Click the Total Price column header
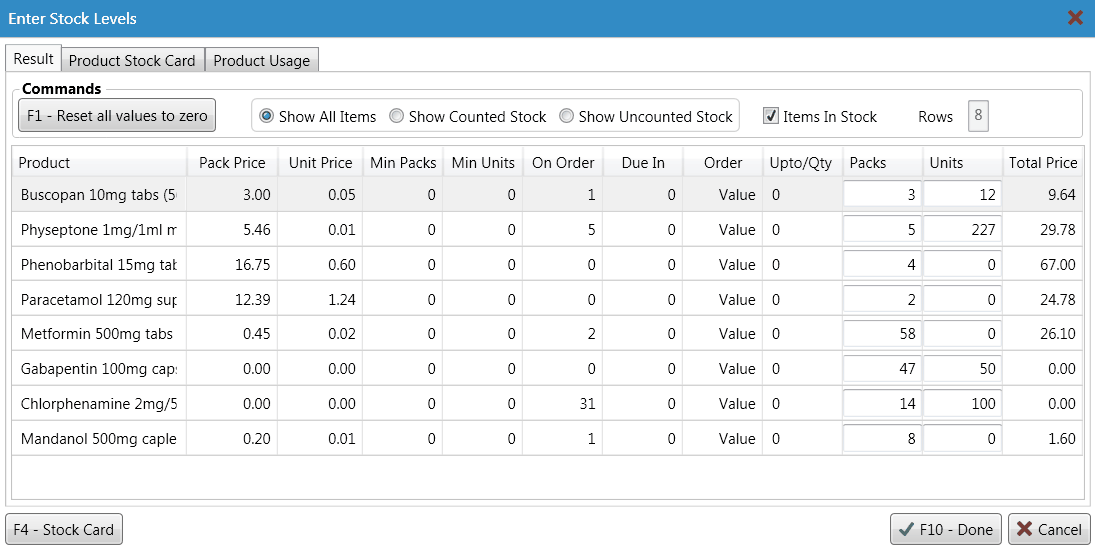Screen dimensions: 1095x551 [x=1043, y=163]
